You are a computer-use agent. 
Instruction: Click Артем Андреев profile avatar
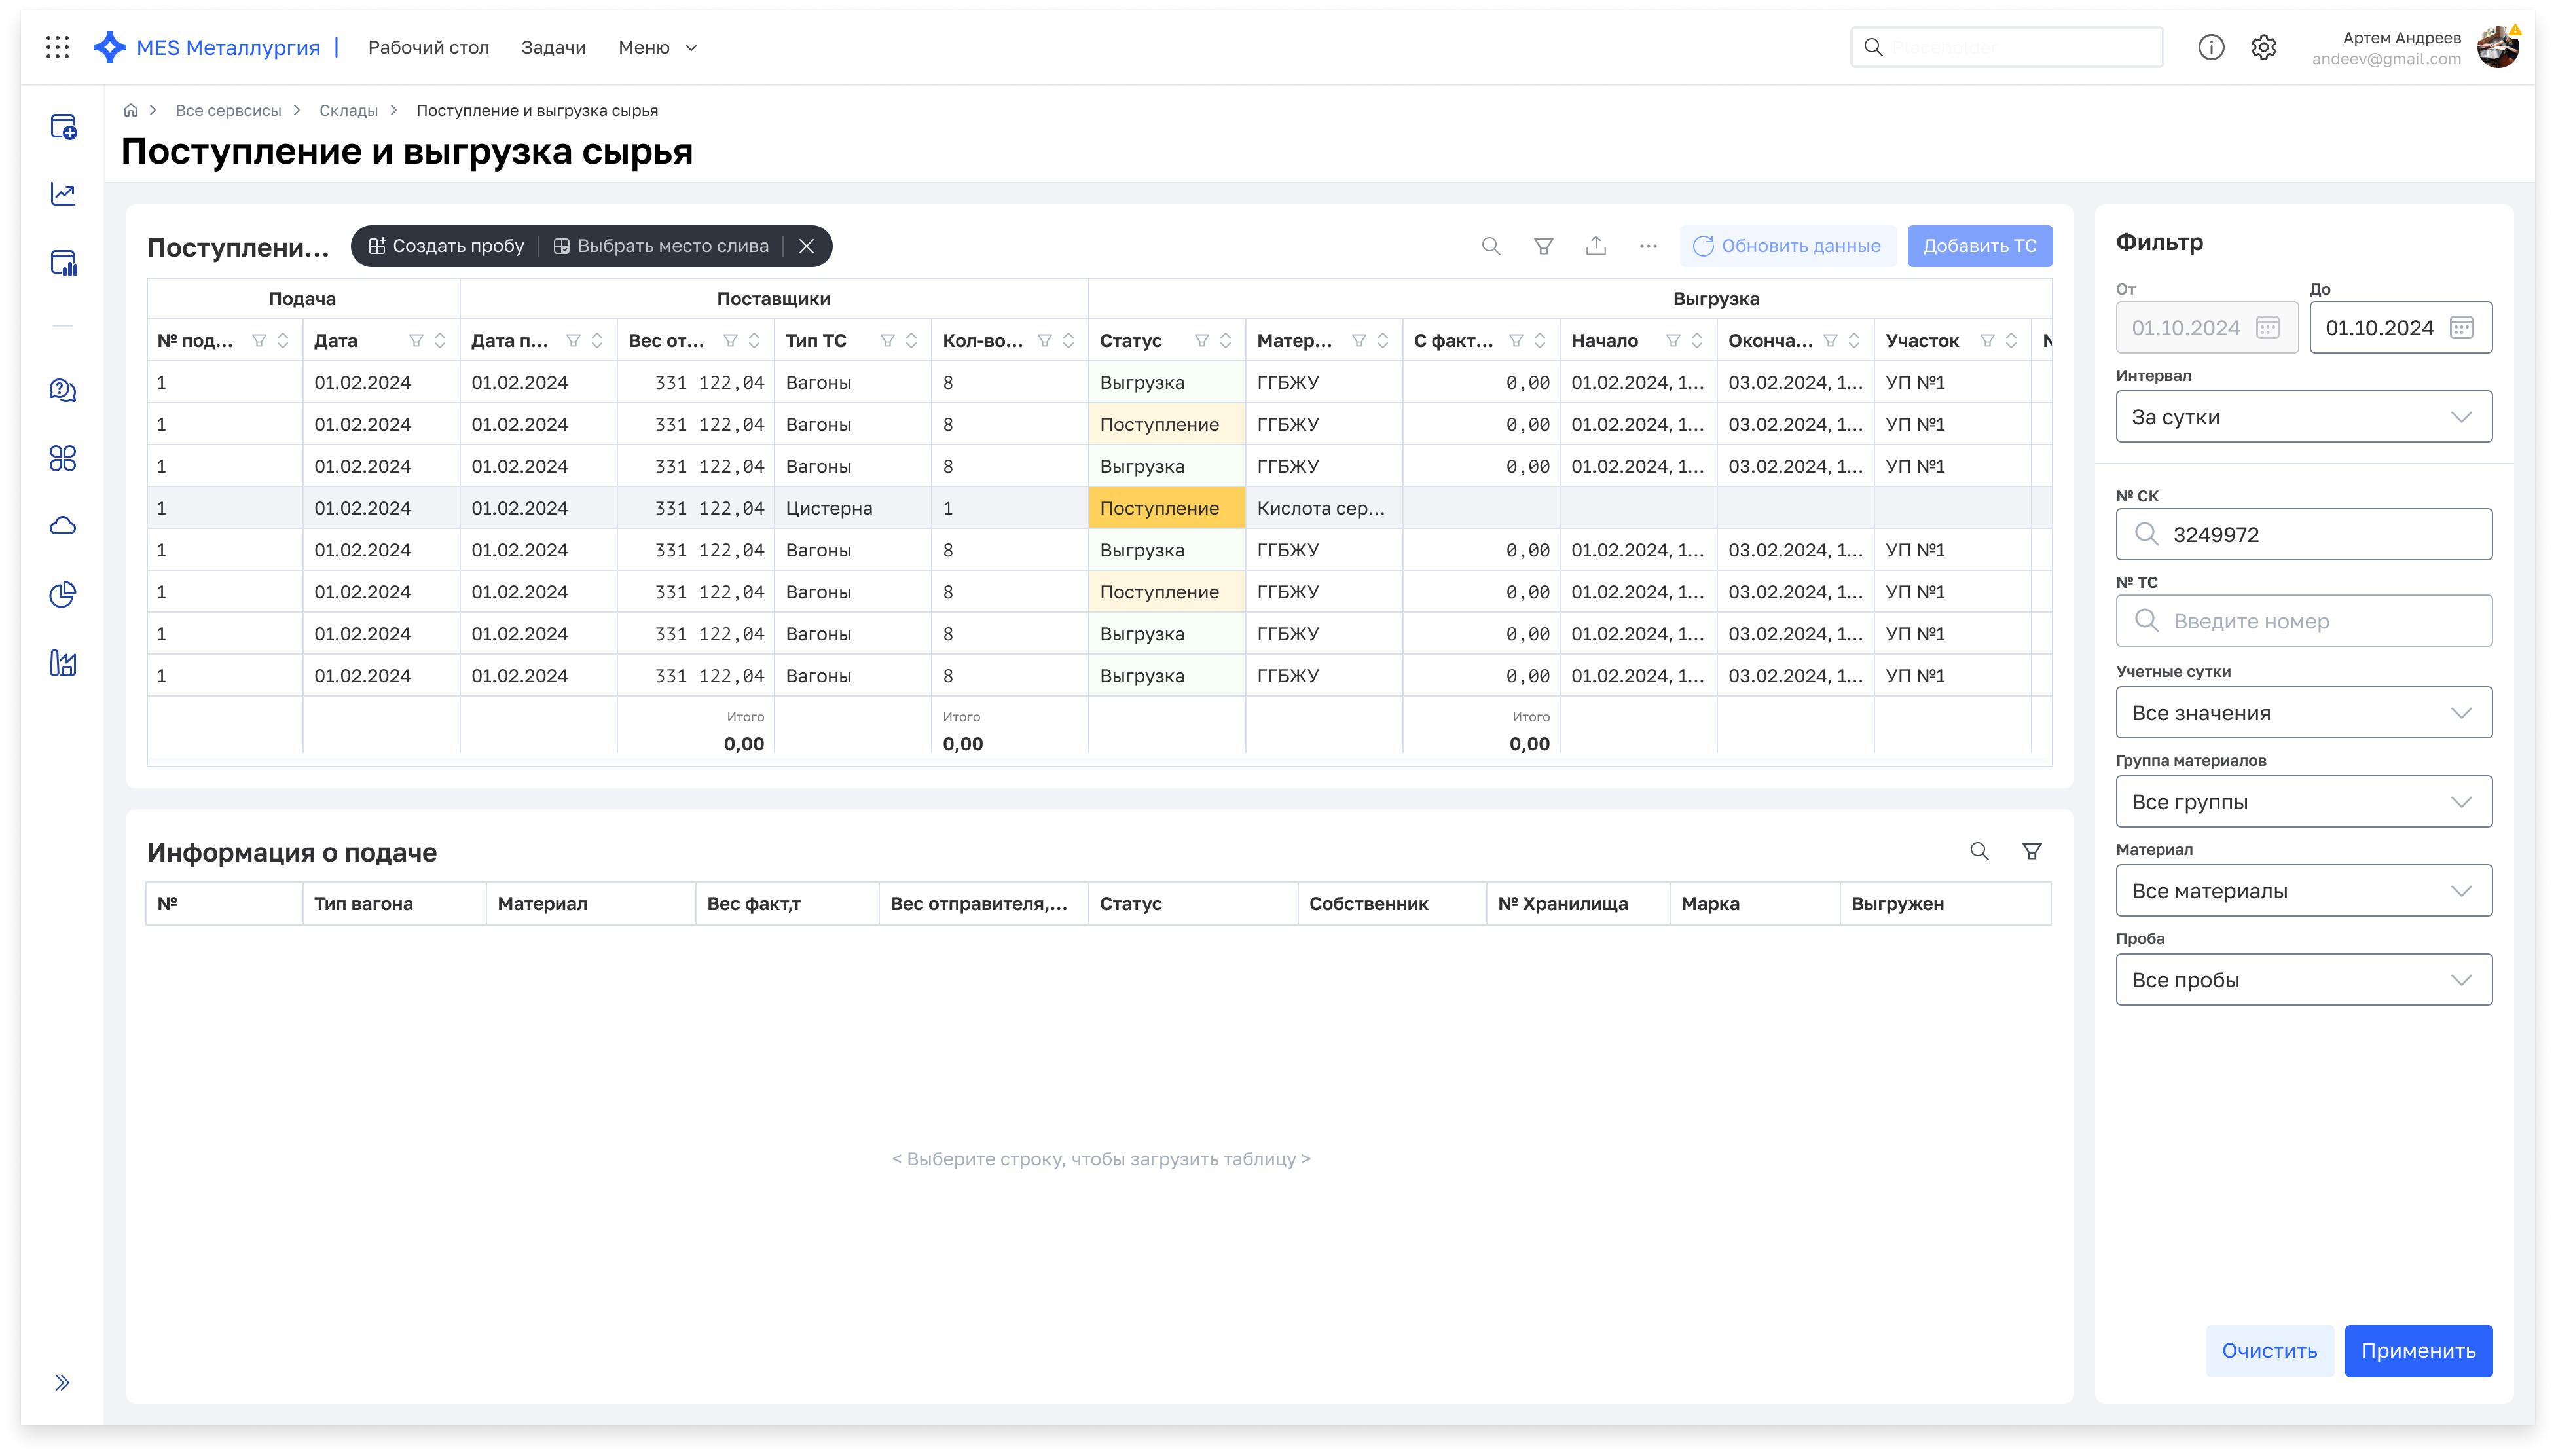[2498, 47]
